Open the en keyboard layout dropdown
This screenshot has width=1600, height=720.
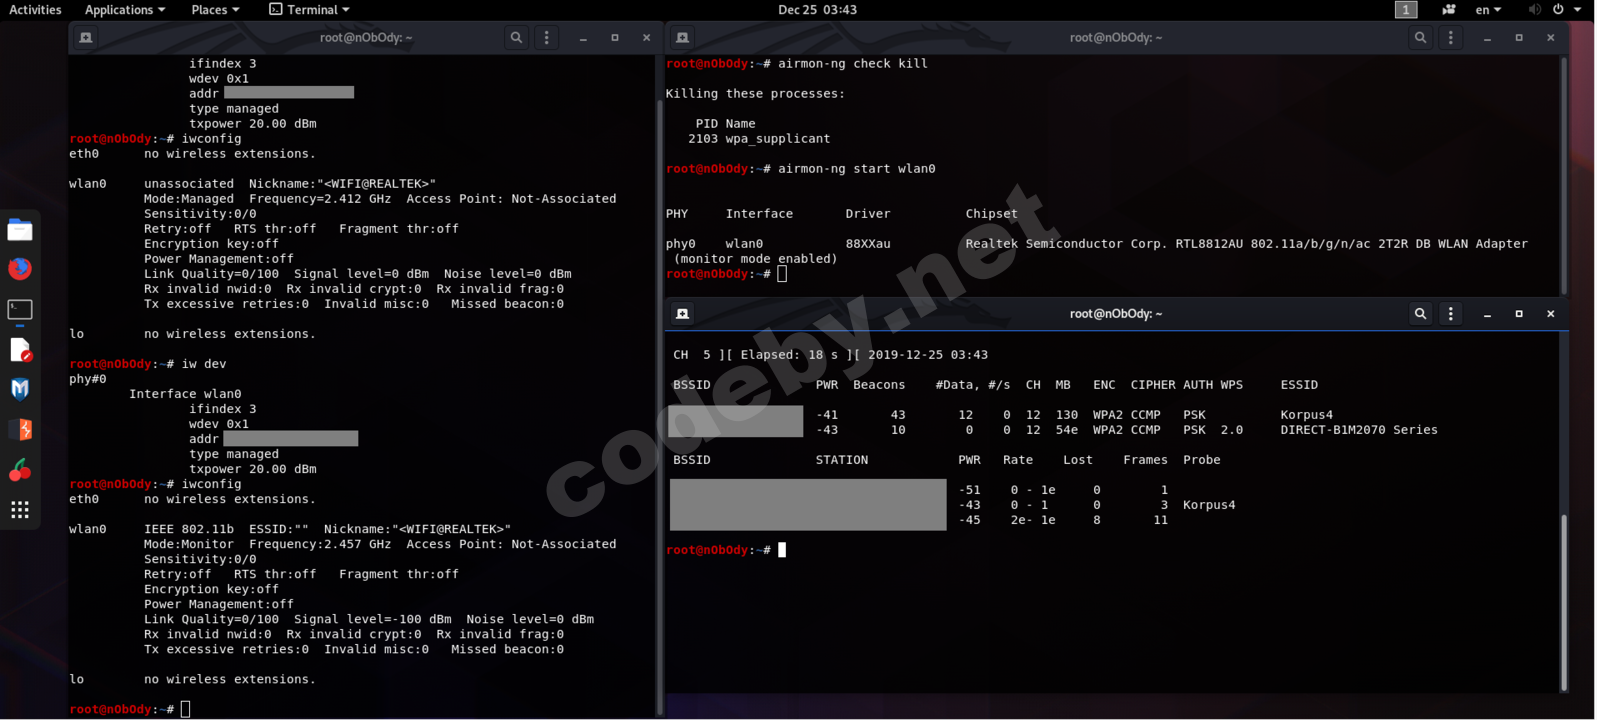click(x=1488, y=10)
